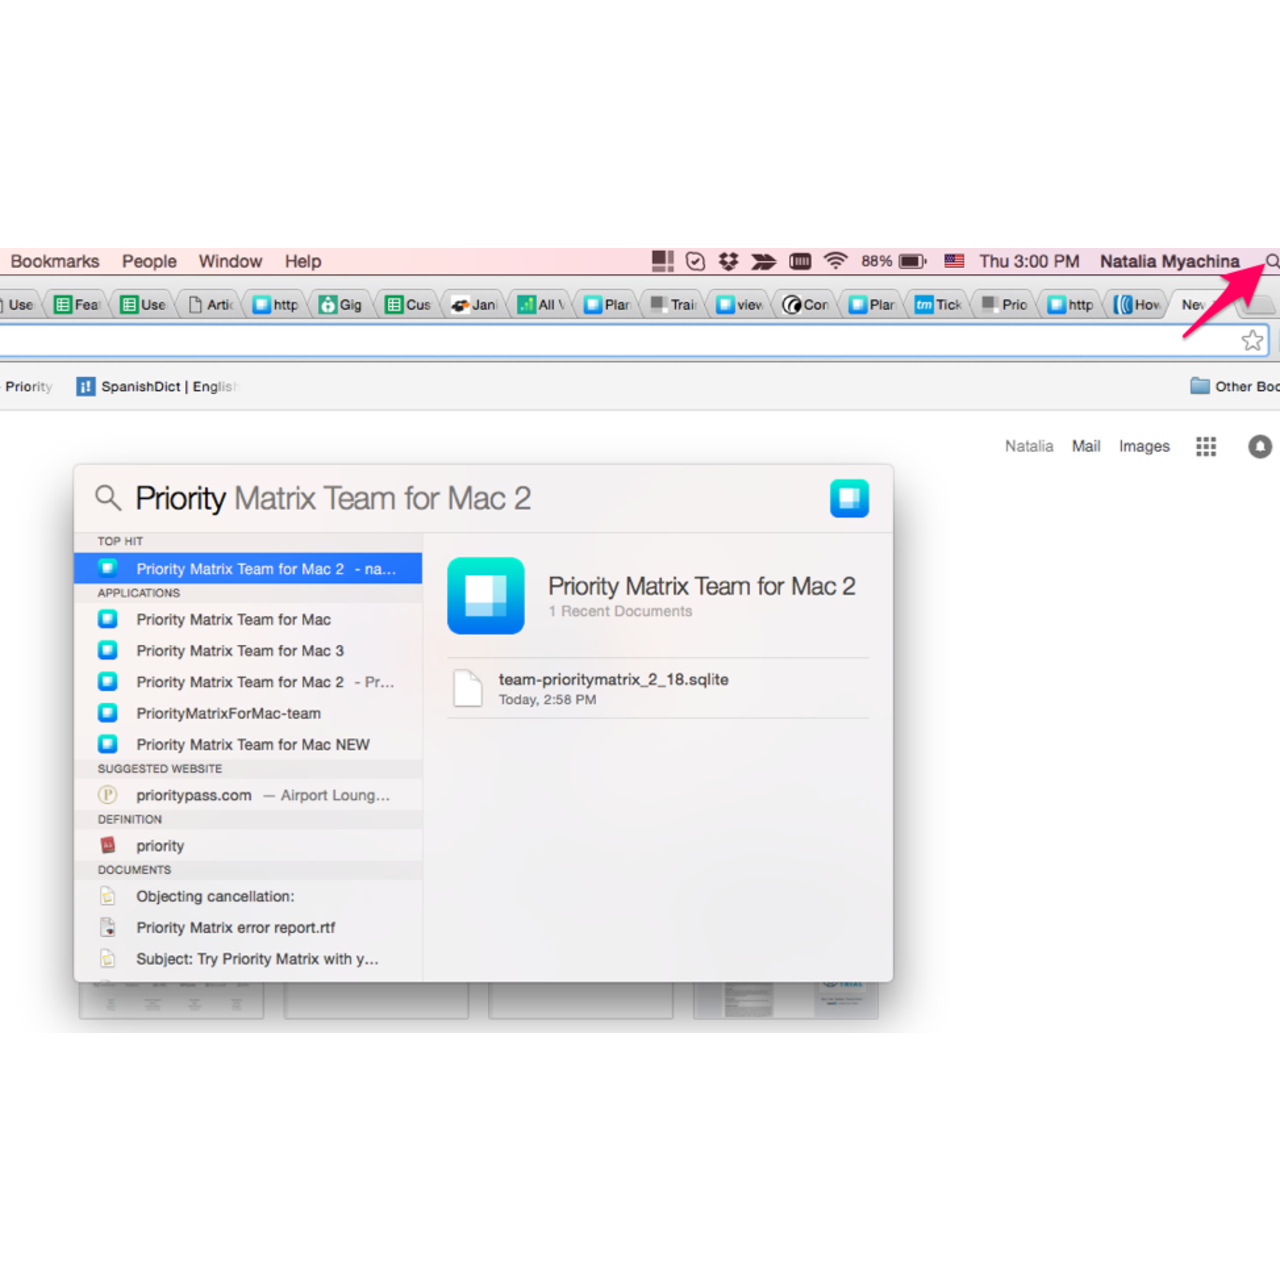Open the Bookmarks menu
The width and height of the screenshot is (1280, 1280).
pyautogui.click(x=55, y=261)
